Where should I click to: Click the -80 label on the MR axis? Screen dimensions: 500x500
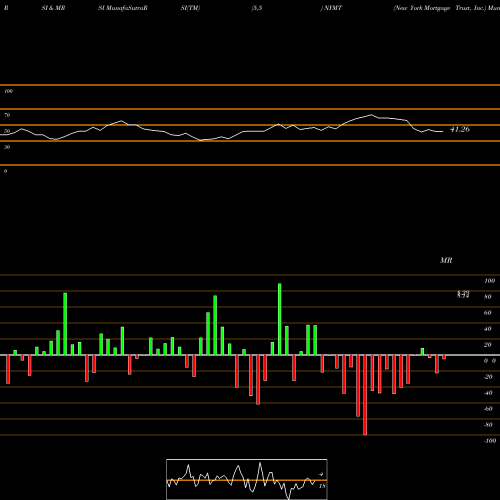click(x=488, y=425)
